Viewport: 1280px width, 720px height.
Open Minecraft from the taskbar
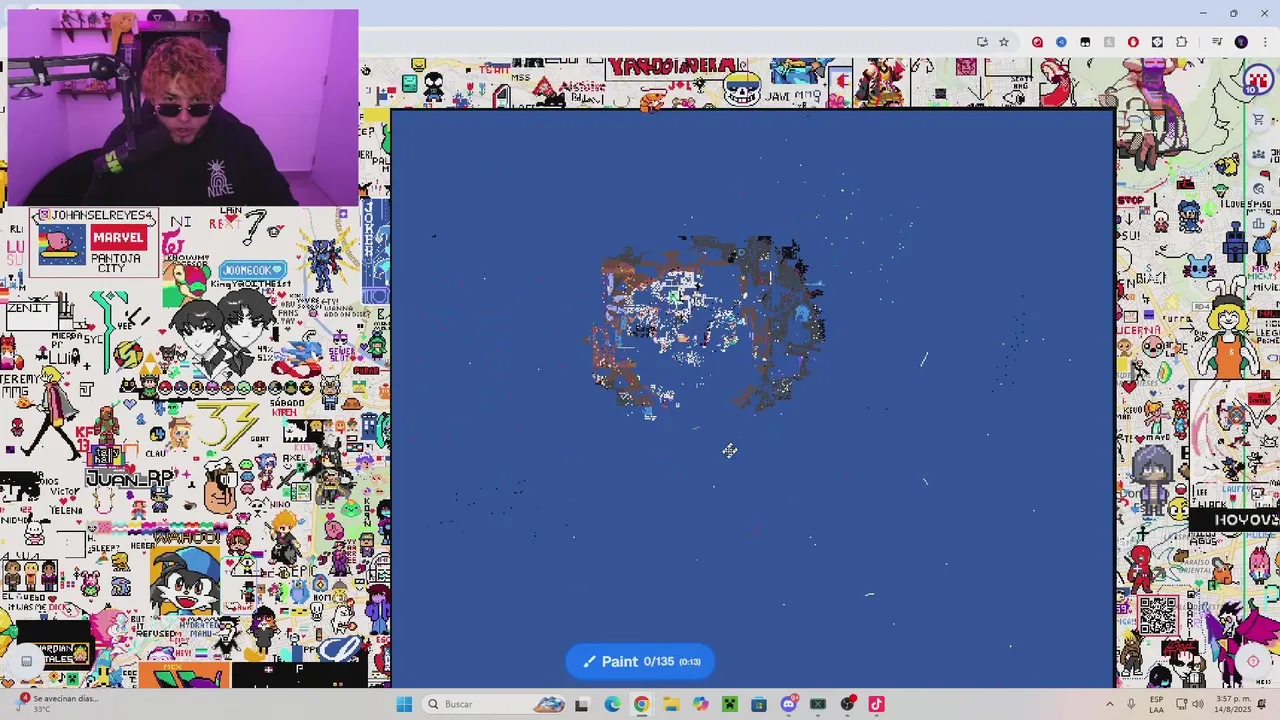pyautogui.click(x=729, y=704)
